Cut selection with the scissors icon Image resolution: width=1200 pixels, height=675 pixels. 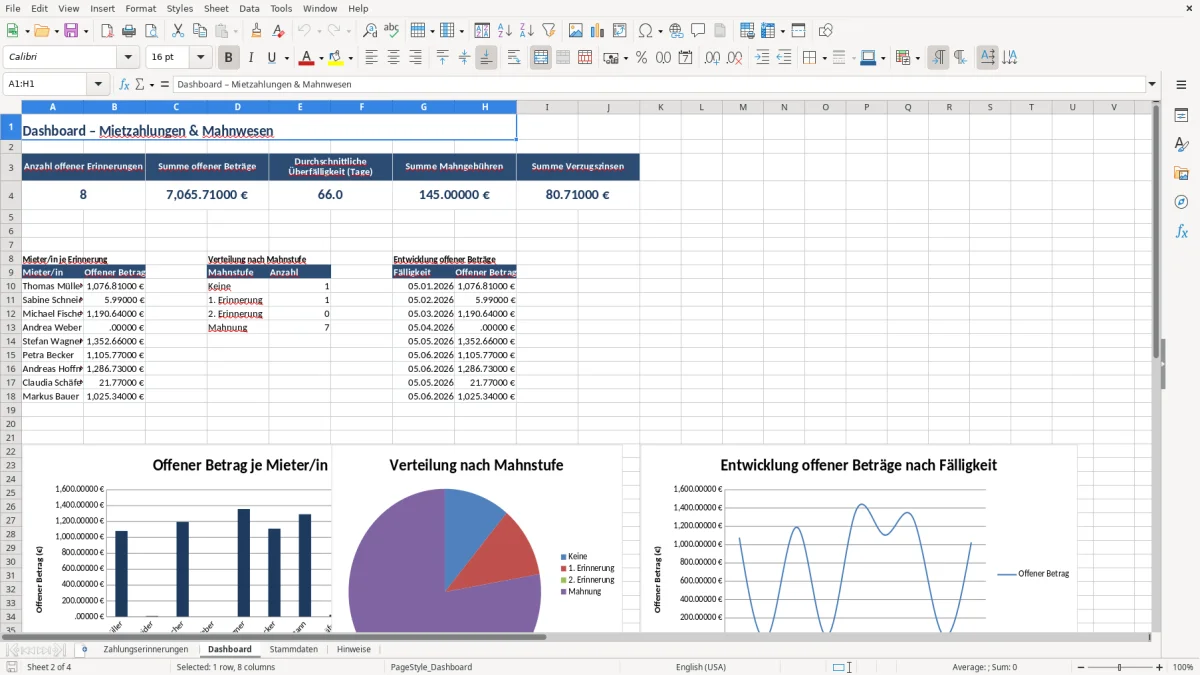coord(177,31)
